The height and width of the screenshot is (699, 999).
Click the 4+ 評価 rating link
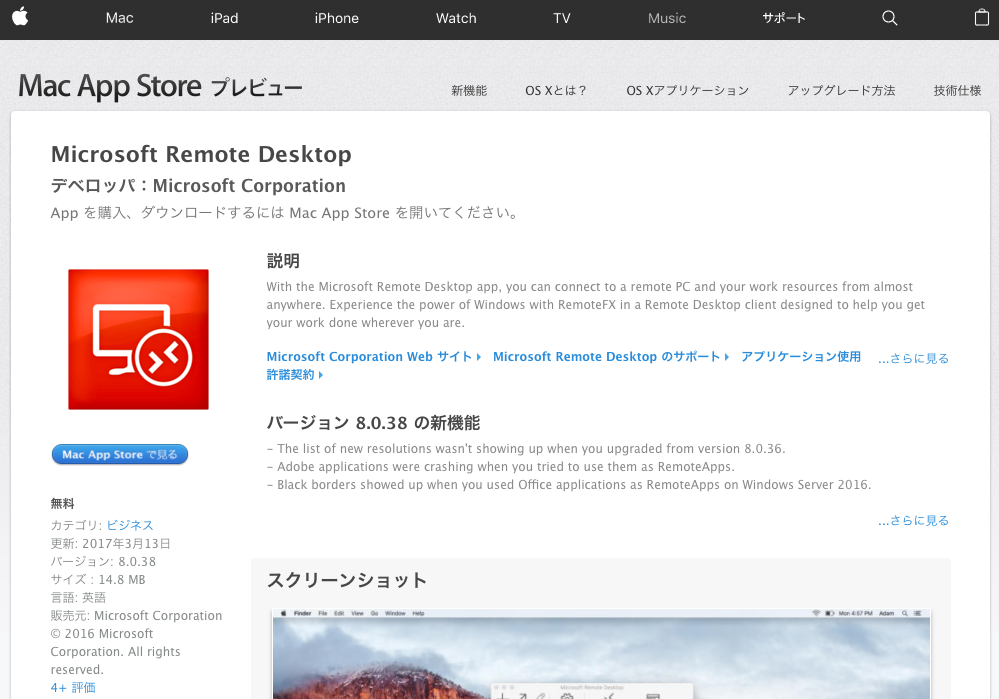pyautogui.click(x=73, y=688)
